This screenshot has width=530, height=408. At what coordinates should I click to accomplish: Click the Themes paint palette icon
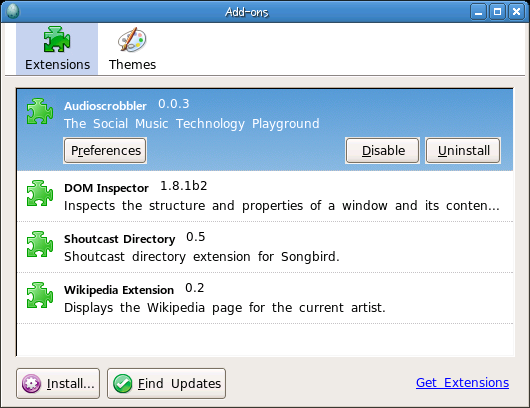tap(132, 40)
